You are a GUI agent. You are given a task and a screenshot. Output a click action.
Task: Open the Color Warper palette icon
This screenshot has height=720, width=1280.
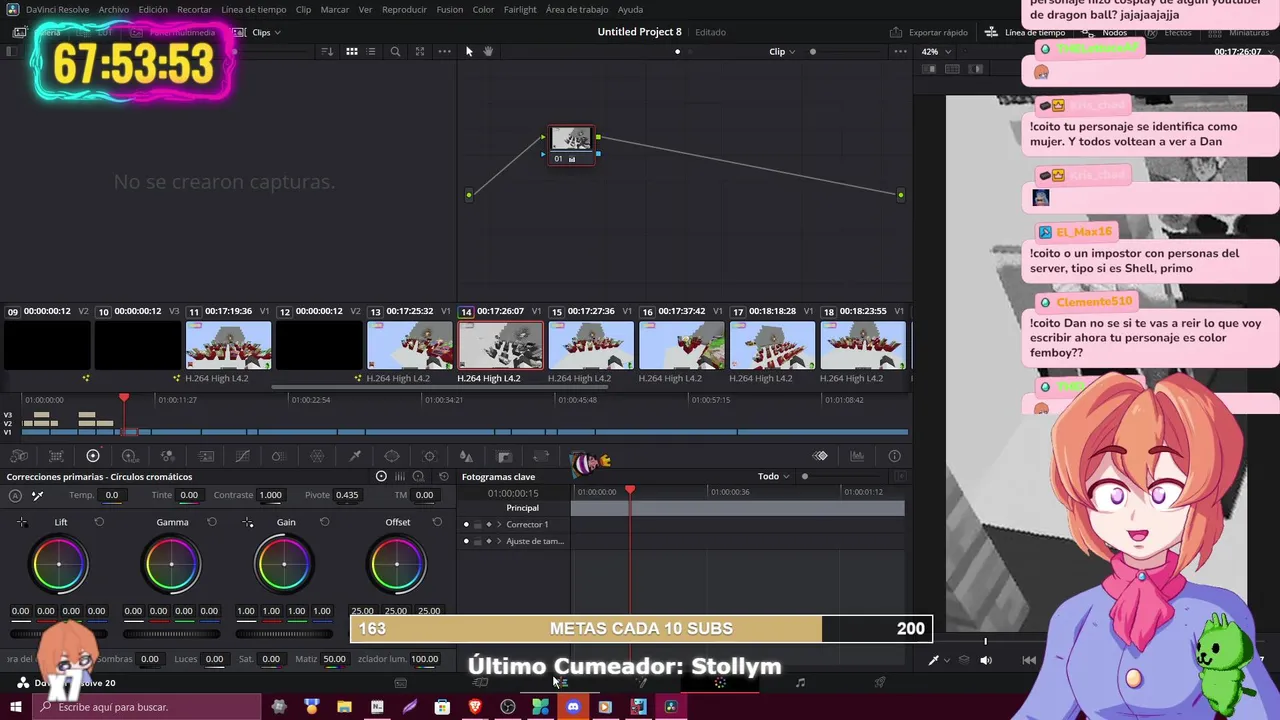[317, 456]
